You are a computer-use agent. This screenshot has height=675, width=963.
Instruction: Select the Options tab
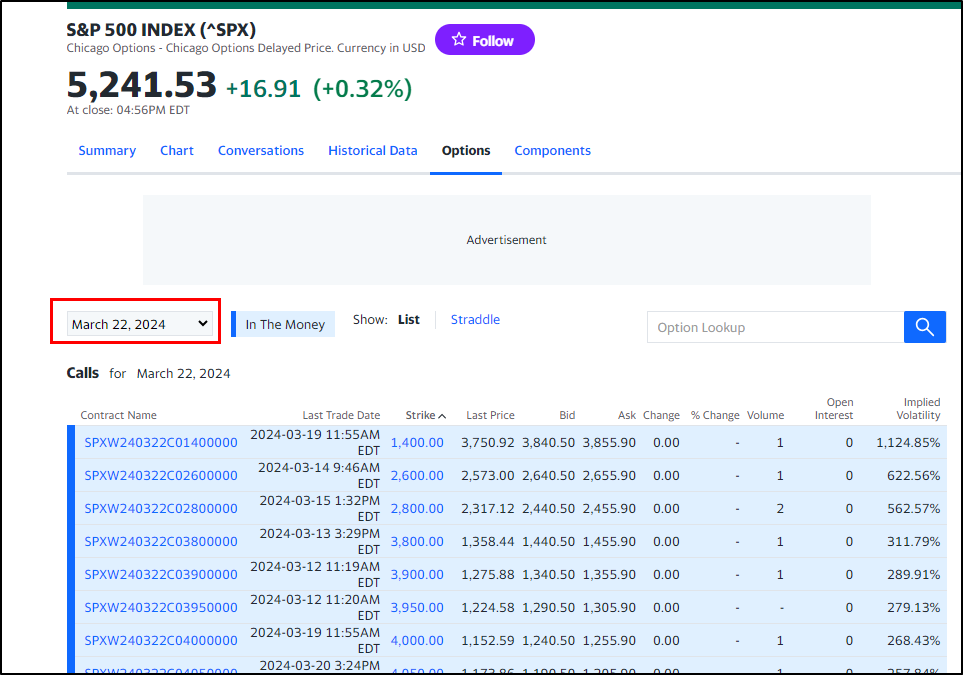point(466,150)
